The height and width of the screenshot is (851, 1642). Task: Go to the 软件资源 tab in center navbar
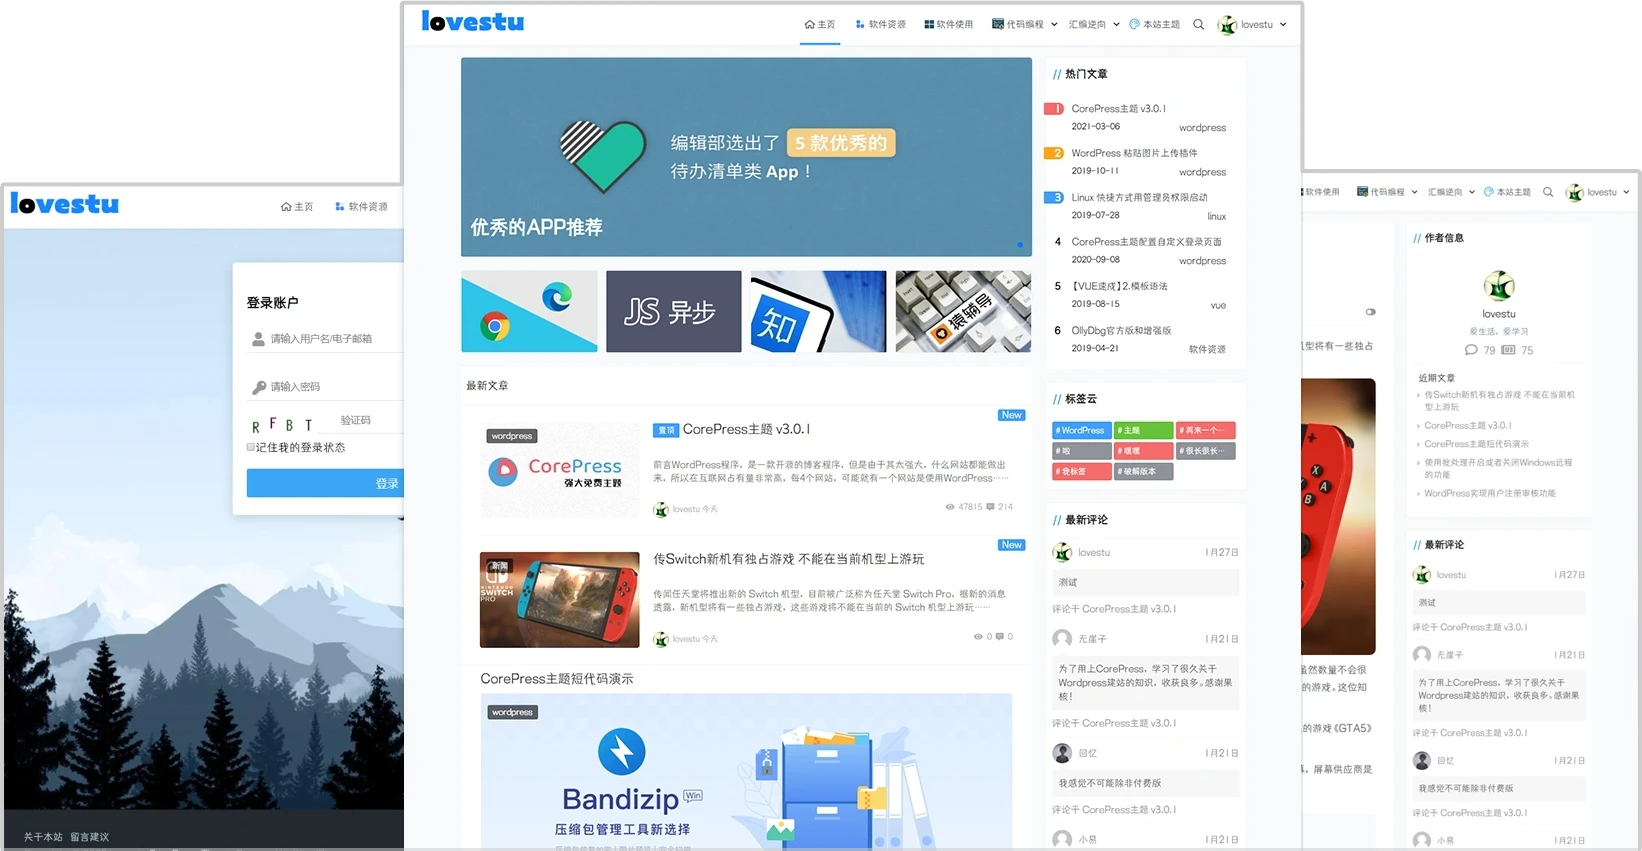tap(880, 24)
